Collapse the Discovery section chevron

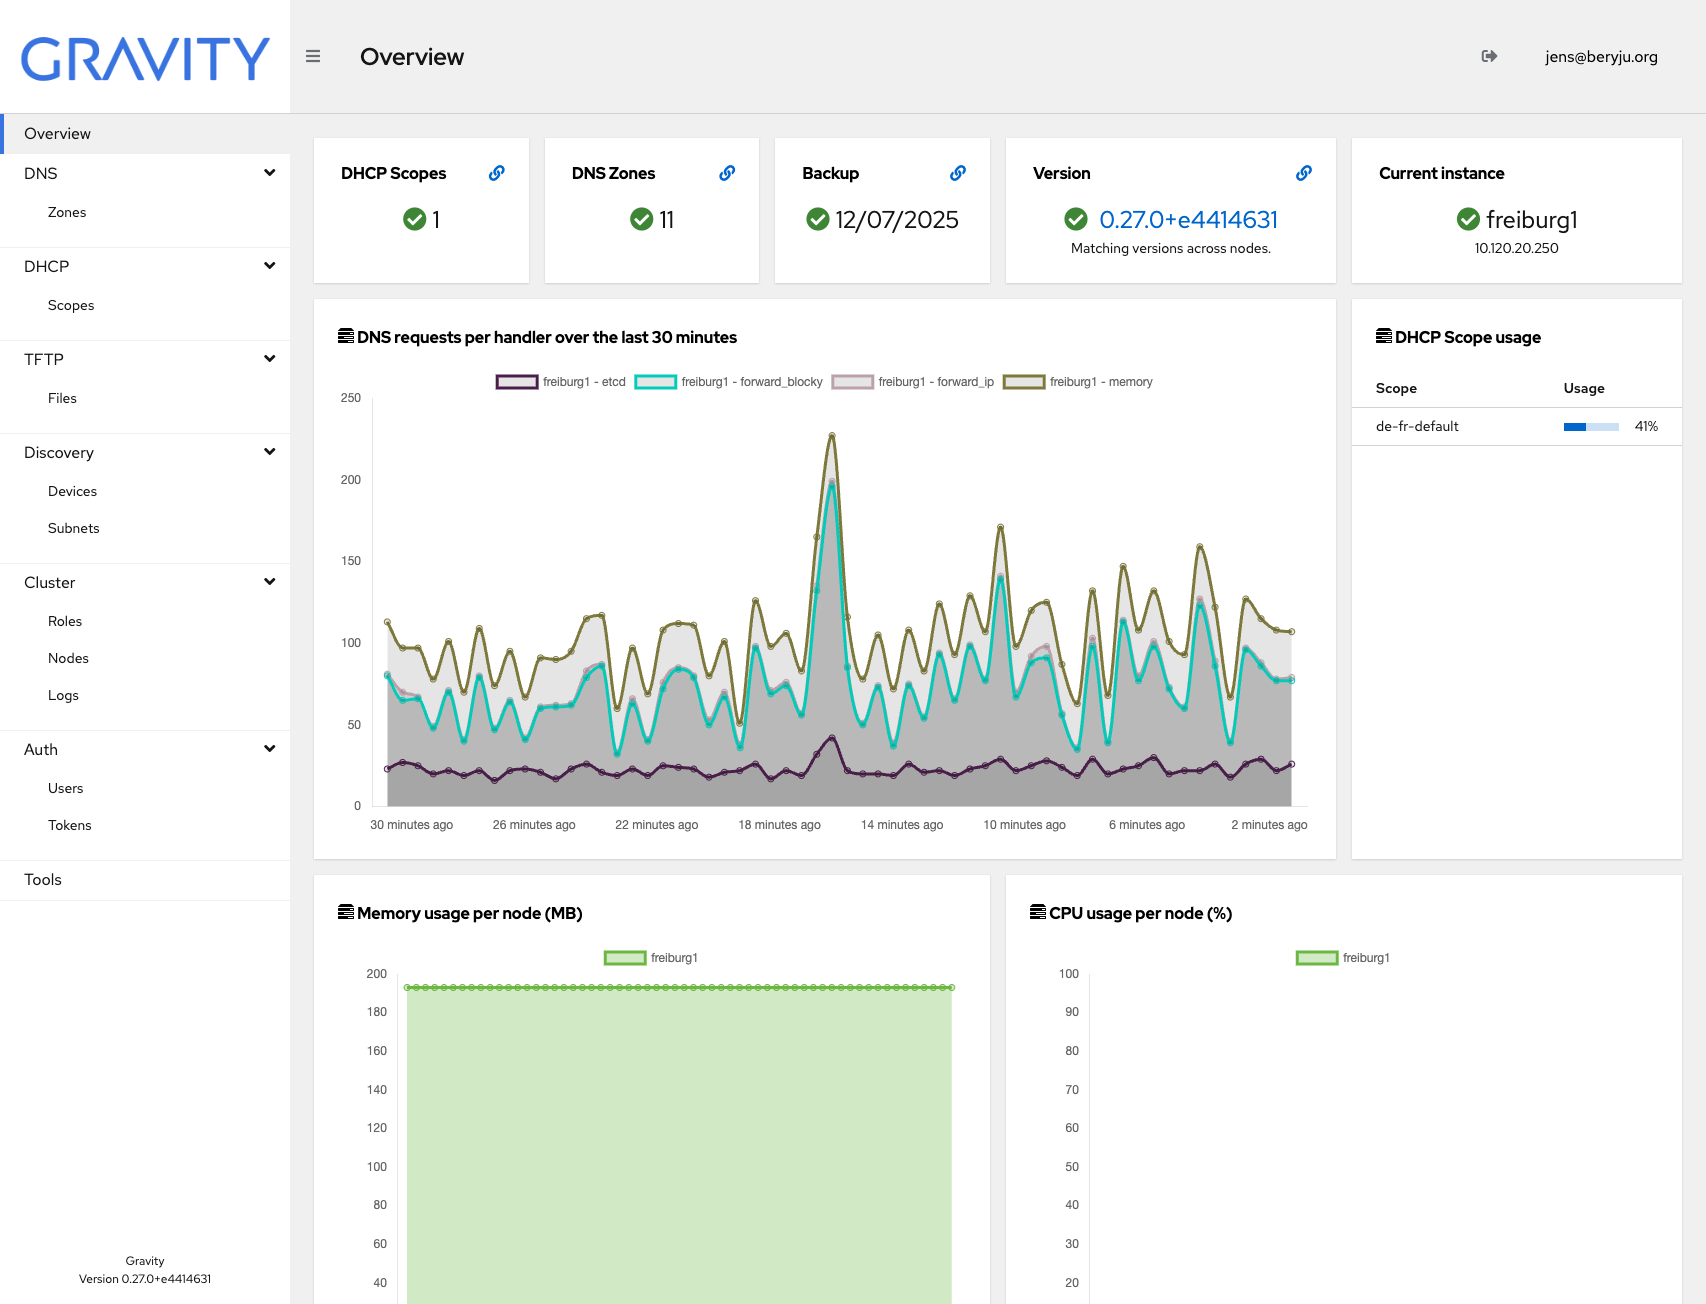click(269, 452)
